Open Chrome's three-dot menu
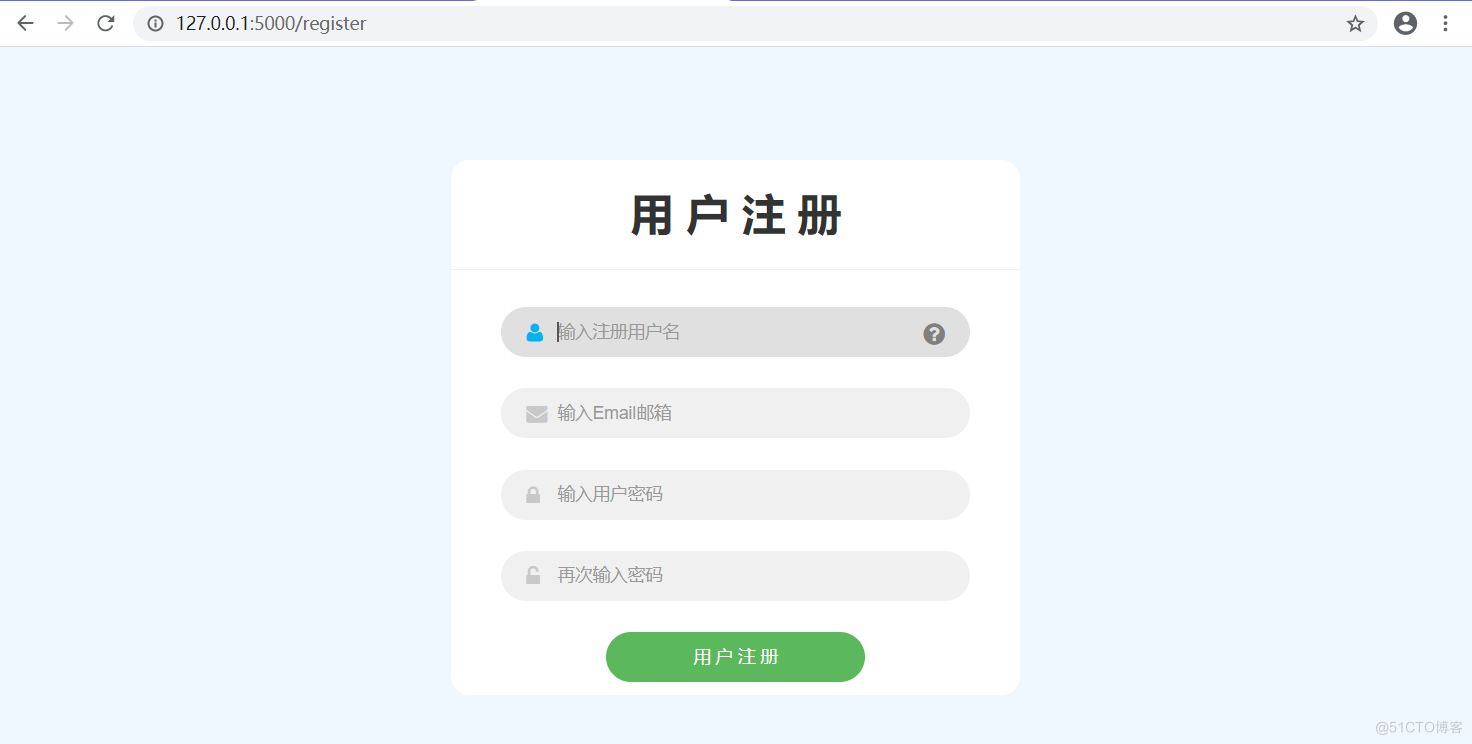This screenshot has height=744, width=1472. click(1445, 23)
